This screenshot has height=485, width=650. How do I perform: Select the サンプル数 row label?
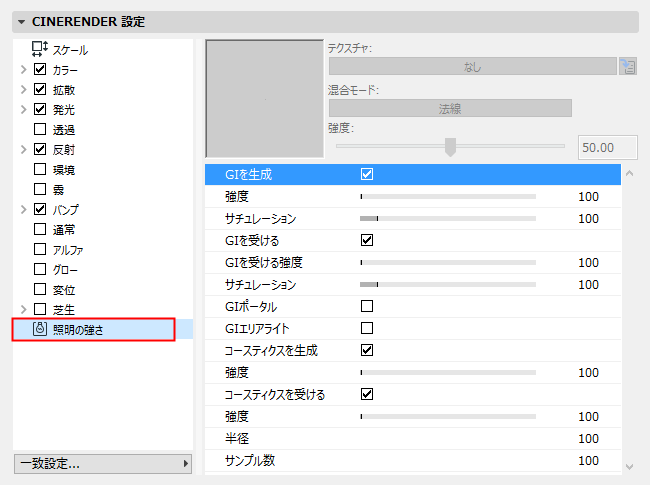[x=250, y=460]
